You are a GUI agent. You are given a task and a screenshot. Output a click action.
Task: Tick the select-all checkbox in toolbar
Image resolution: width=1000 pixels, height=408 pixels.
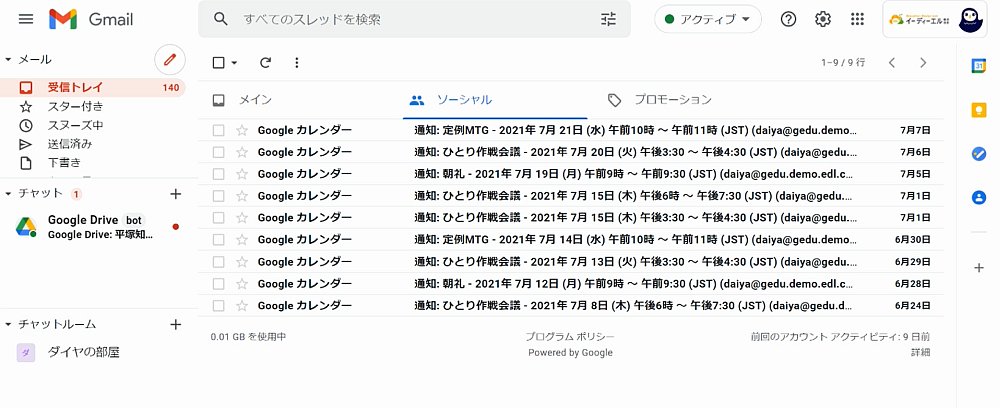(219, 62)
